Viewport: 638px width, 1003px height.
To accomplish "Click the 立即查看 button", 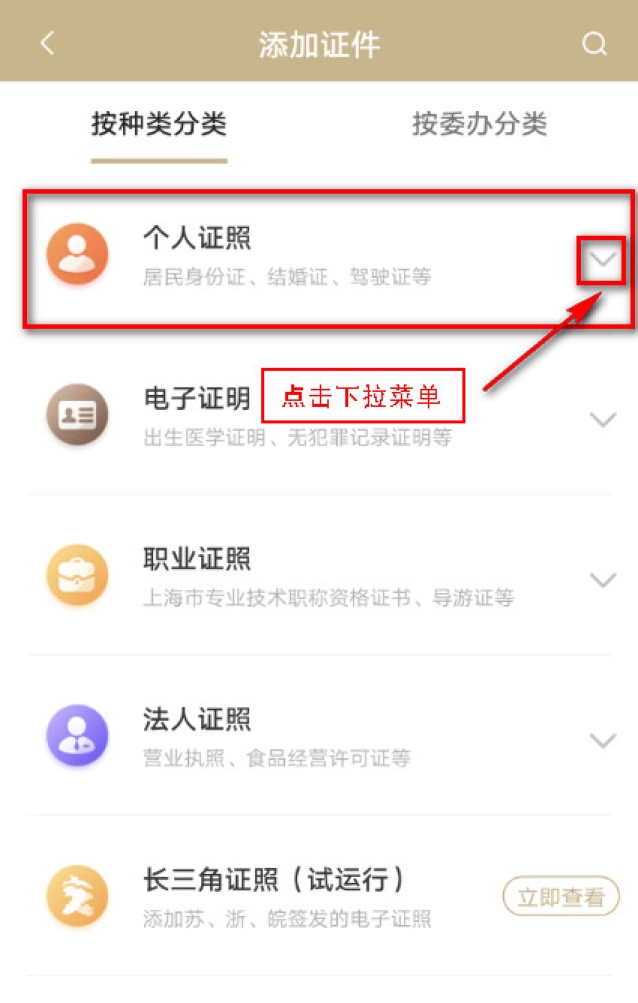I will tap(561, 897).
